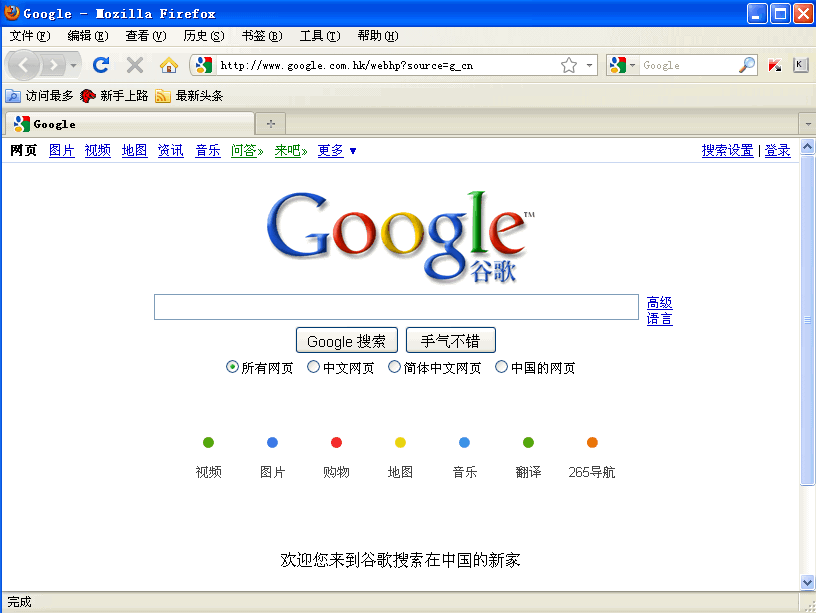This screenshot has width=816, height=613.
Task: Click the Google 搜索 button
Action: (x=347, y=340)
